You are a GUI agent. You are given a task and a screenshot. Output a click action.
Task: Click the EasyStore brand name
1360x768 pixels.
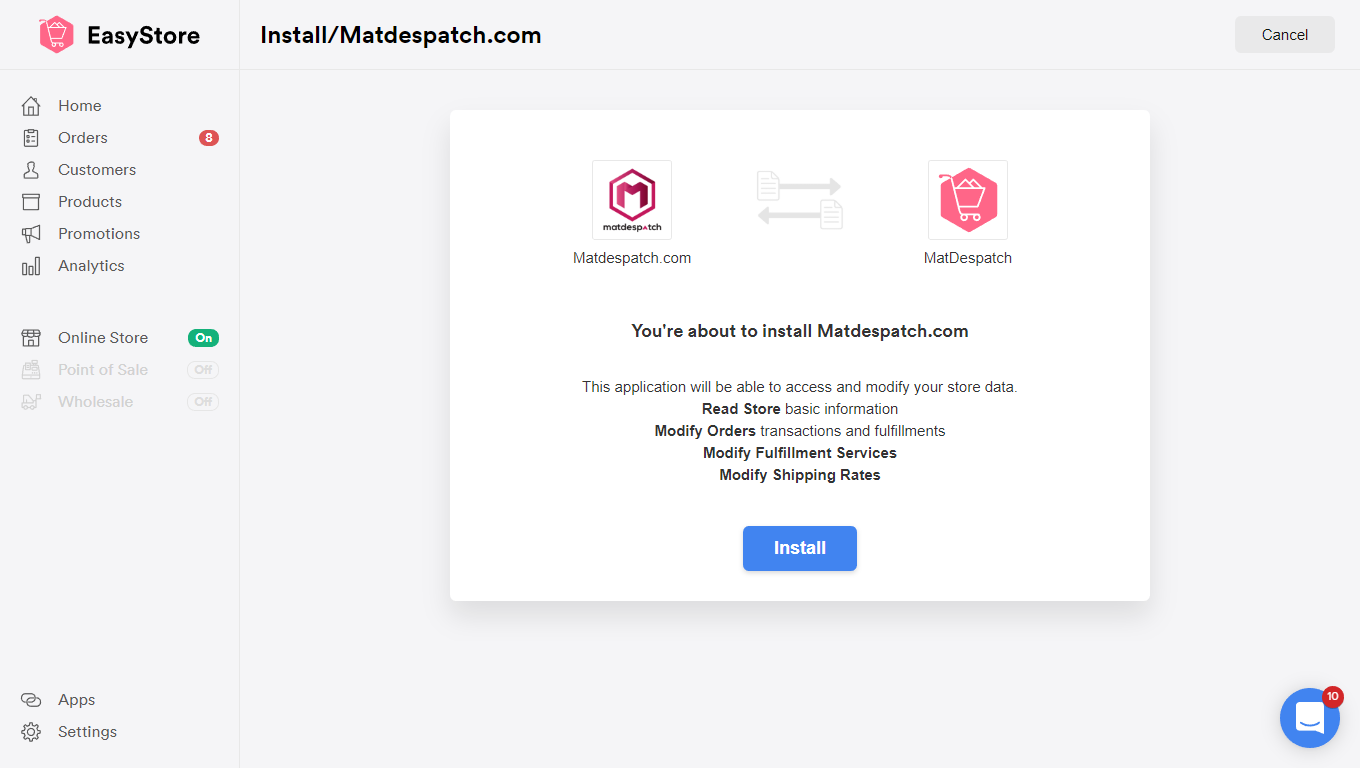pos(143,36)
